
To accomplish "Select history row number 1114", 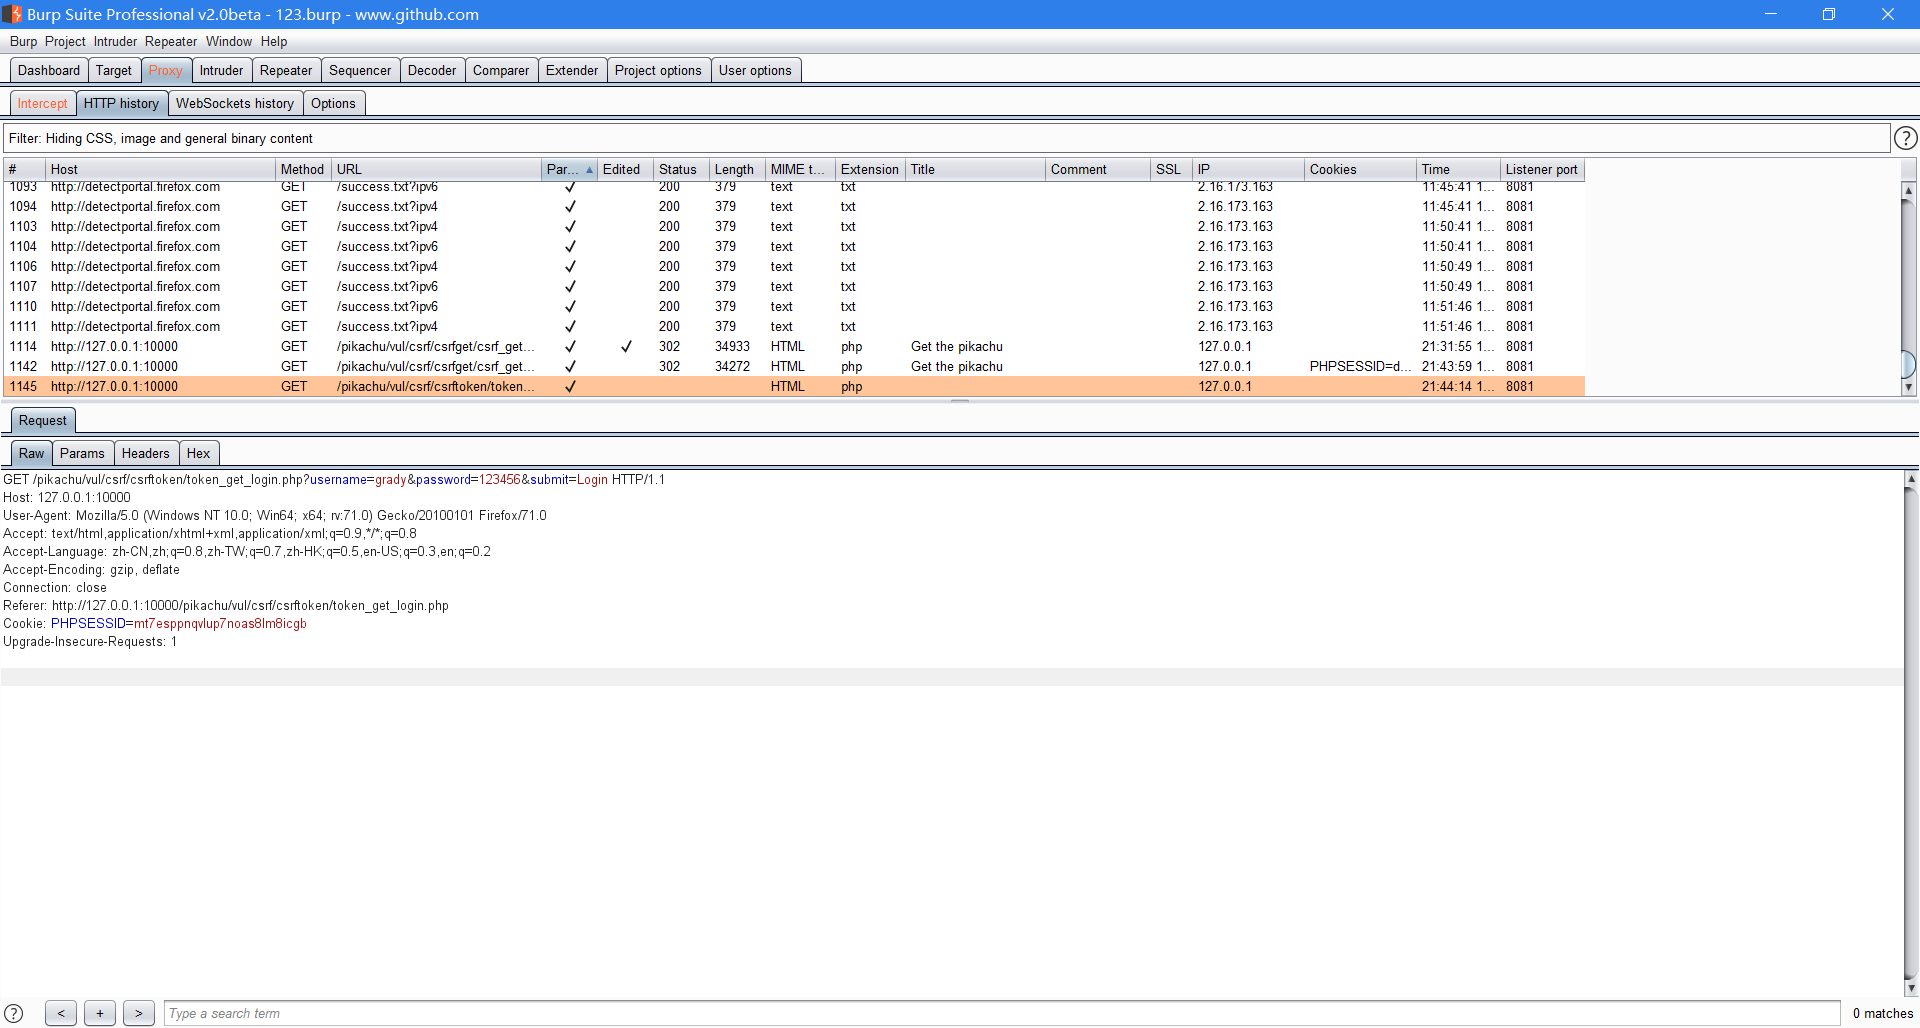I will pyautogui.click(x=794, y=346).
